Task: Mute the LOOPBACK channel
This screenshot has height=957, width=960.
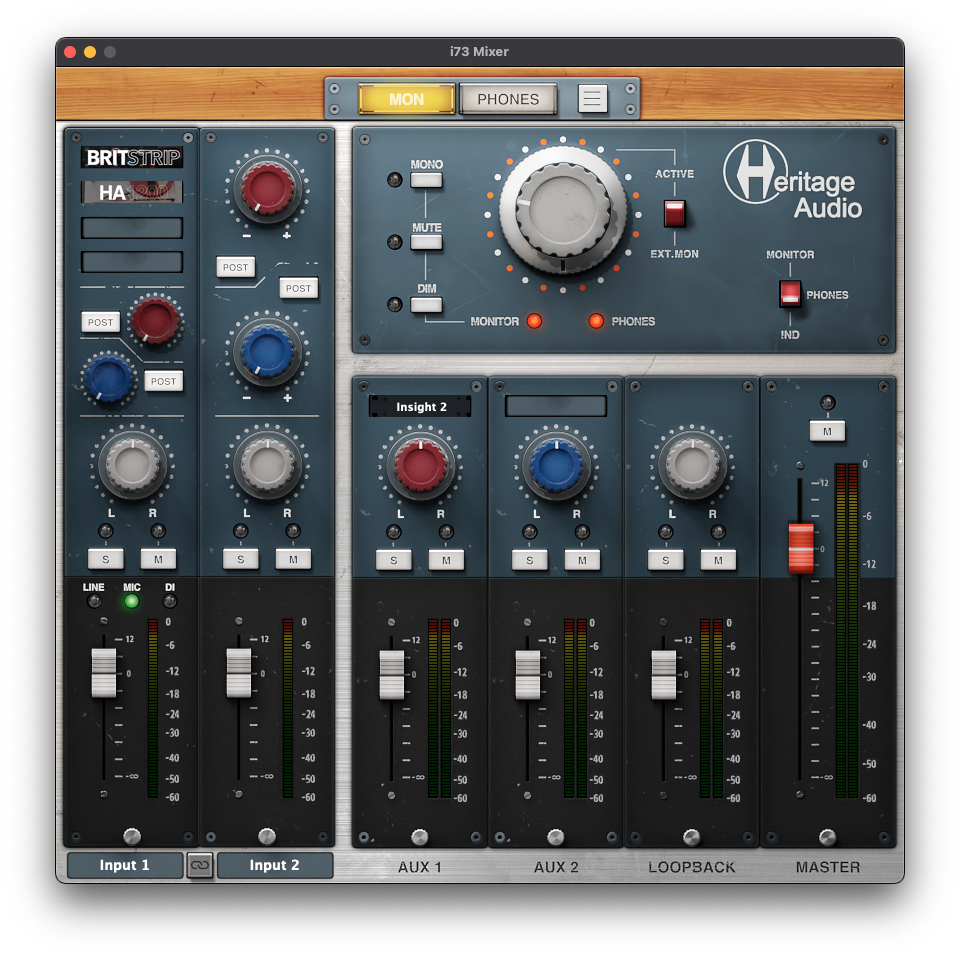Action: pos(718,560)
